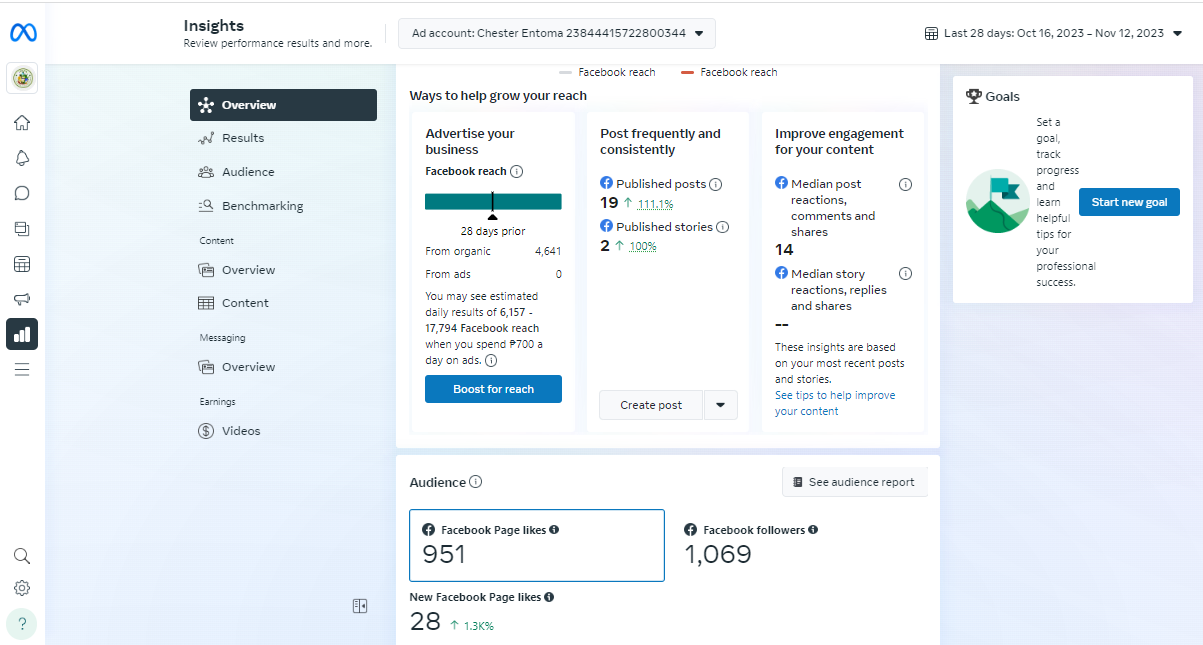Open the Ads megaphone icon
Viewport: 1203px width, 645px height.
click(22, 299)
